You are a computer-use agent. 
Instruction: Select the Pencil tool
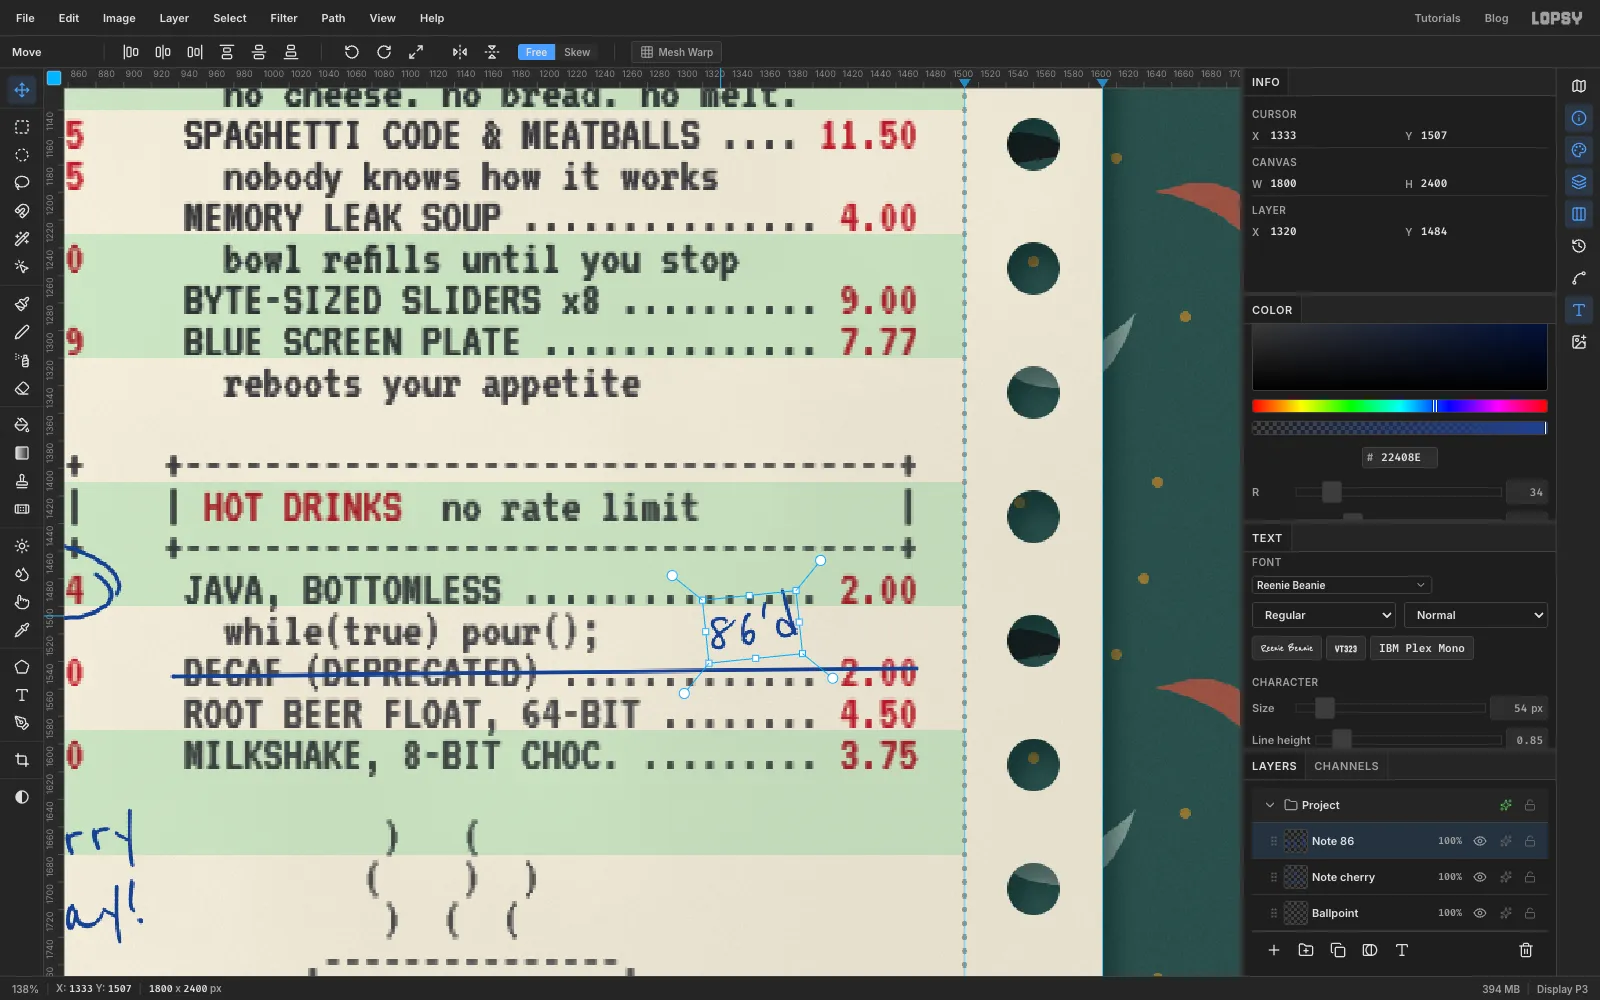coord(22,332)
